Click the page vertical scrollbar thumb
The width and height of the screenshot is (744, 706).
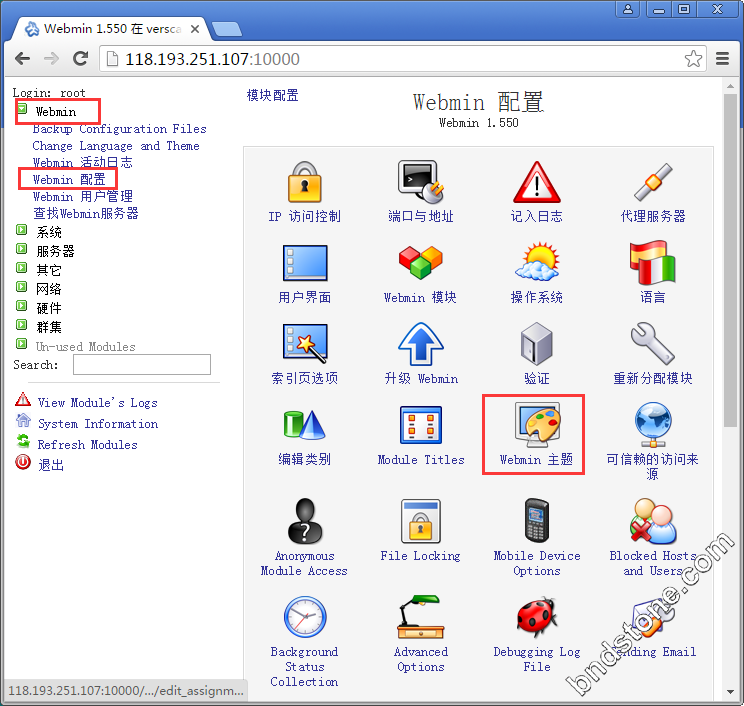click(x=730, y=261)
